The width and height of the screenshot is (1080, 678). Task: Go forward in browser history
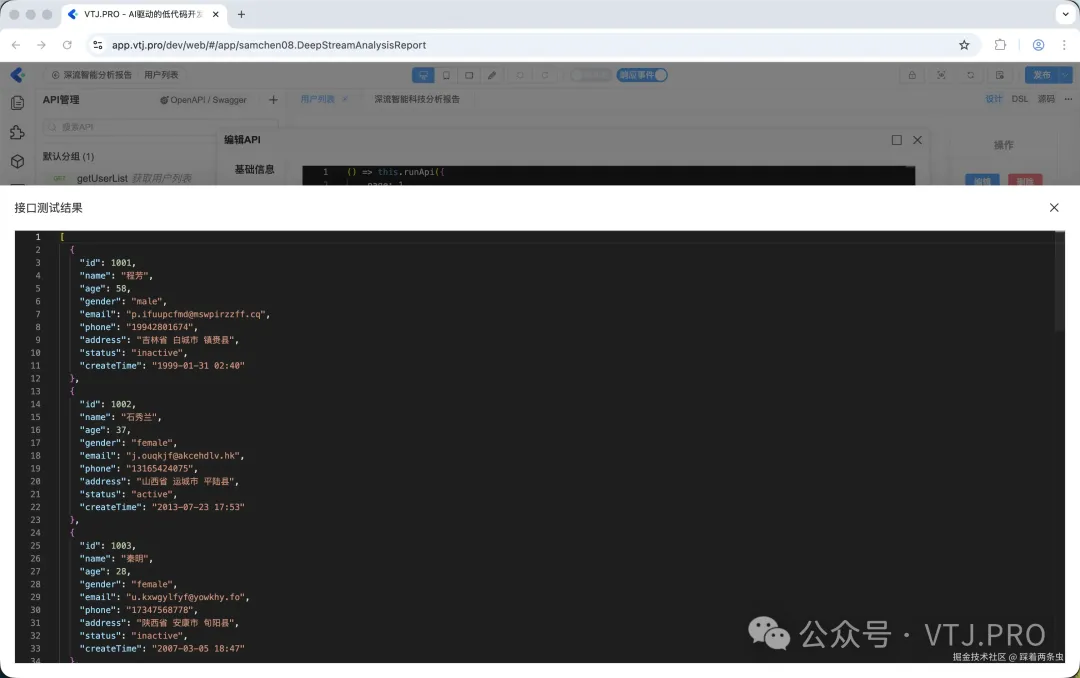pyautogui.click(x=41, y=45)
